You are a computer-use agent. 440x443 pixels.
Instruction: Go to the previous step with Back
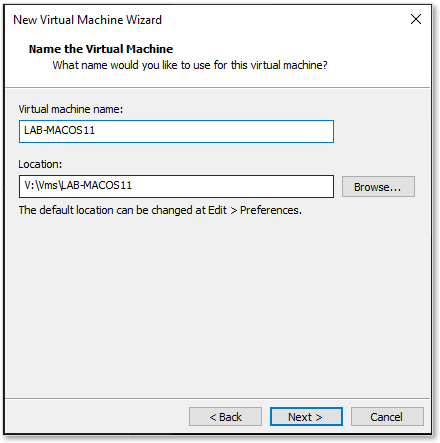[225, 417]
